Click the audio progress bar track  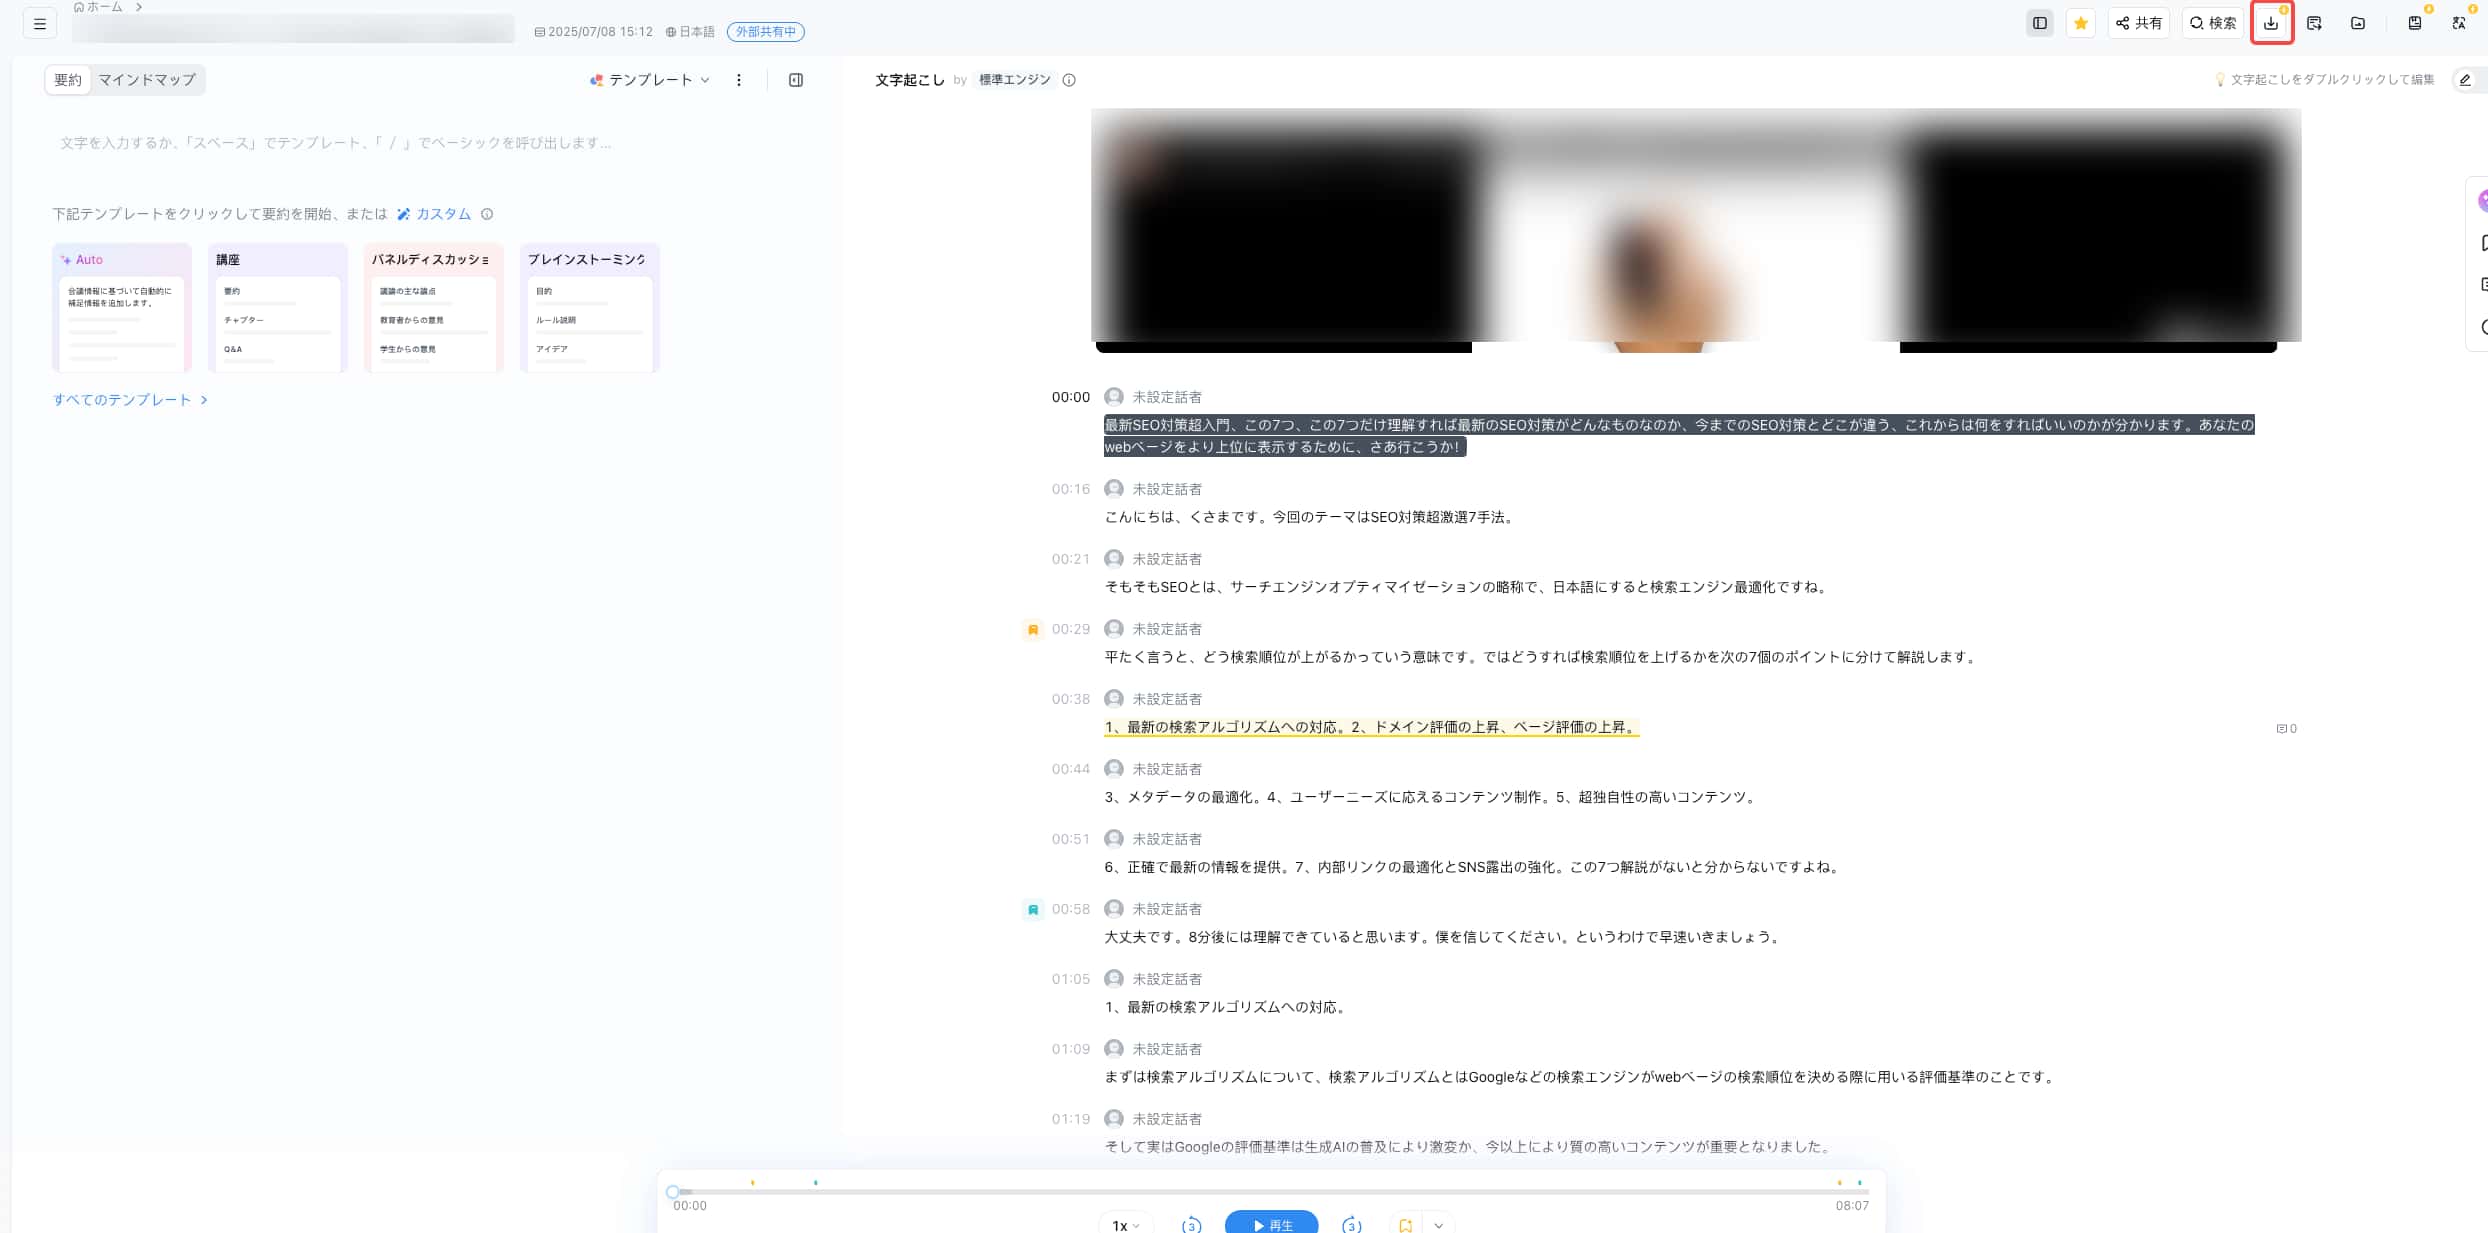click(x=1270, y=1192)
